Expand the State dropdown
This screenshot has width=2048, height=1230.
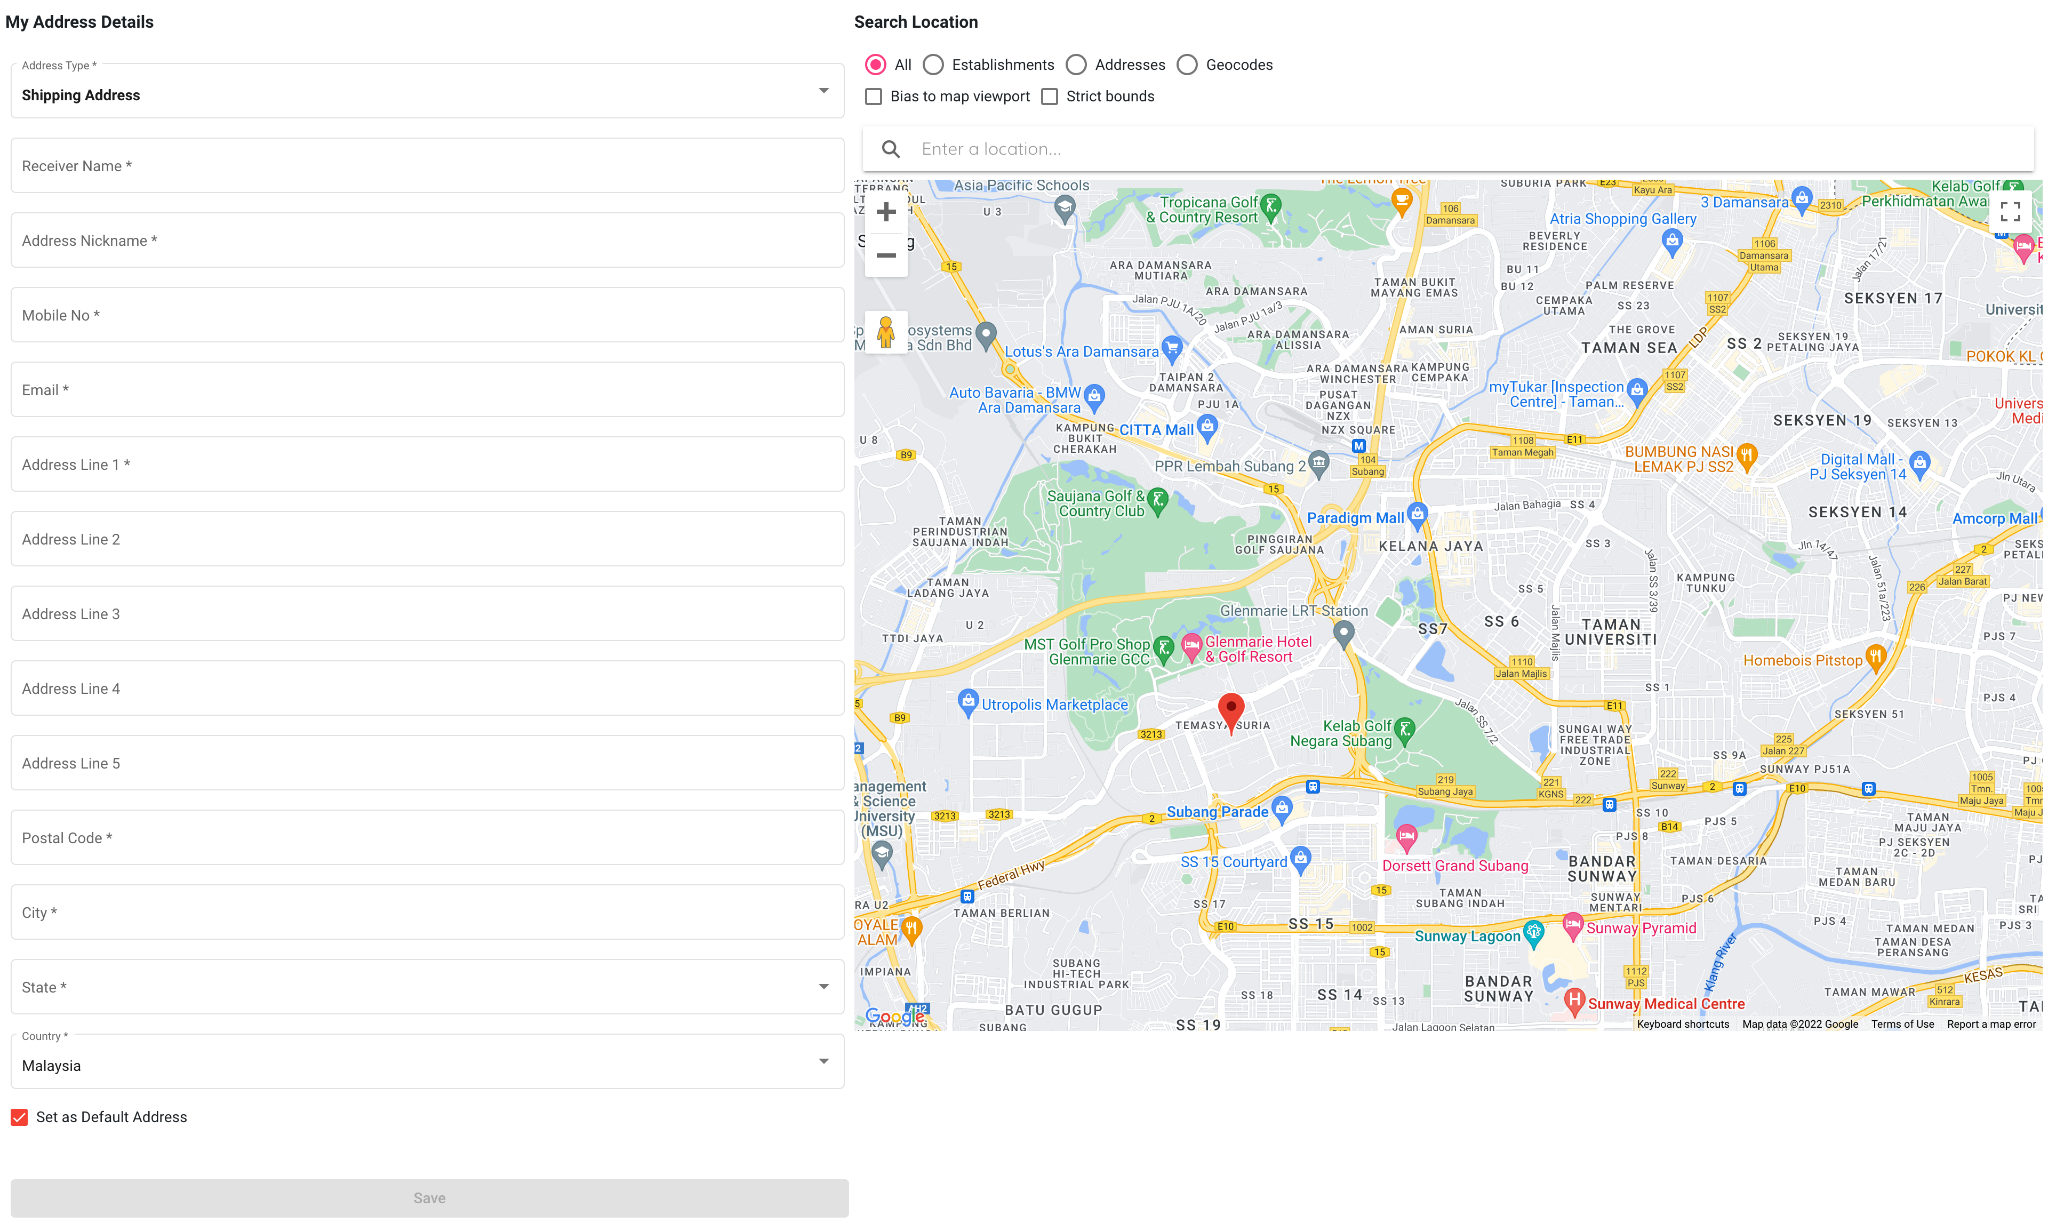(x=427, y=987)
